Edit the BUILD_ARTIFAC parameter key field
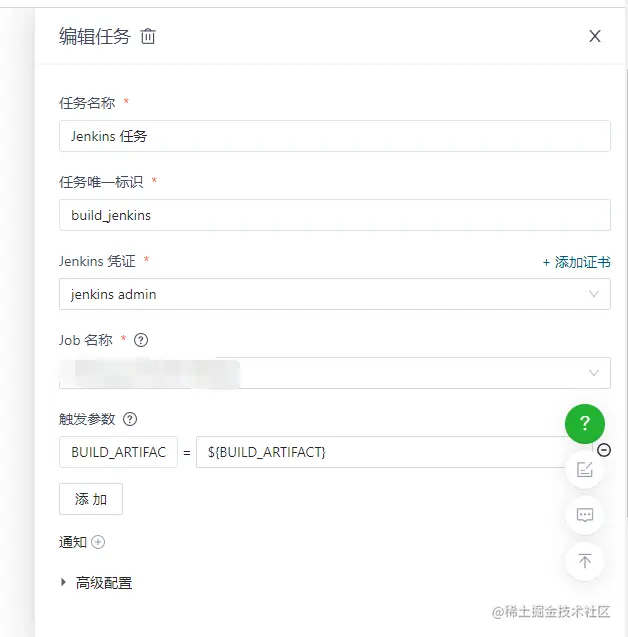This screenshot has height=637, width=628. pos(118,452)
